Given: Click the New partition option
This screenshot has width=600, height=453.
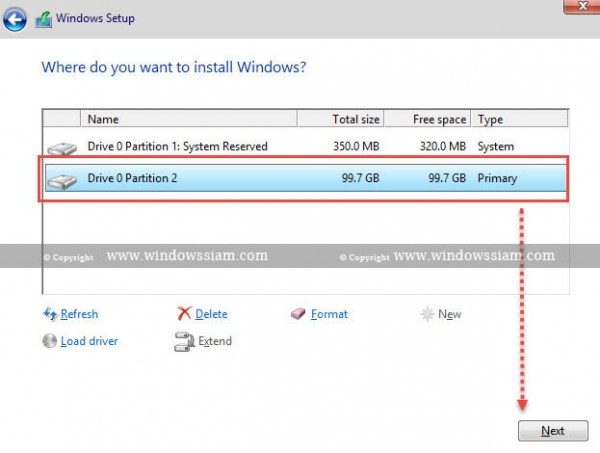Looking at the screenshot, I should 450,314.
